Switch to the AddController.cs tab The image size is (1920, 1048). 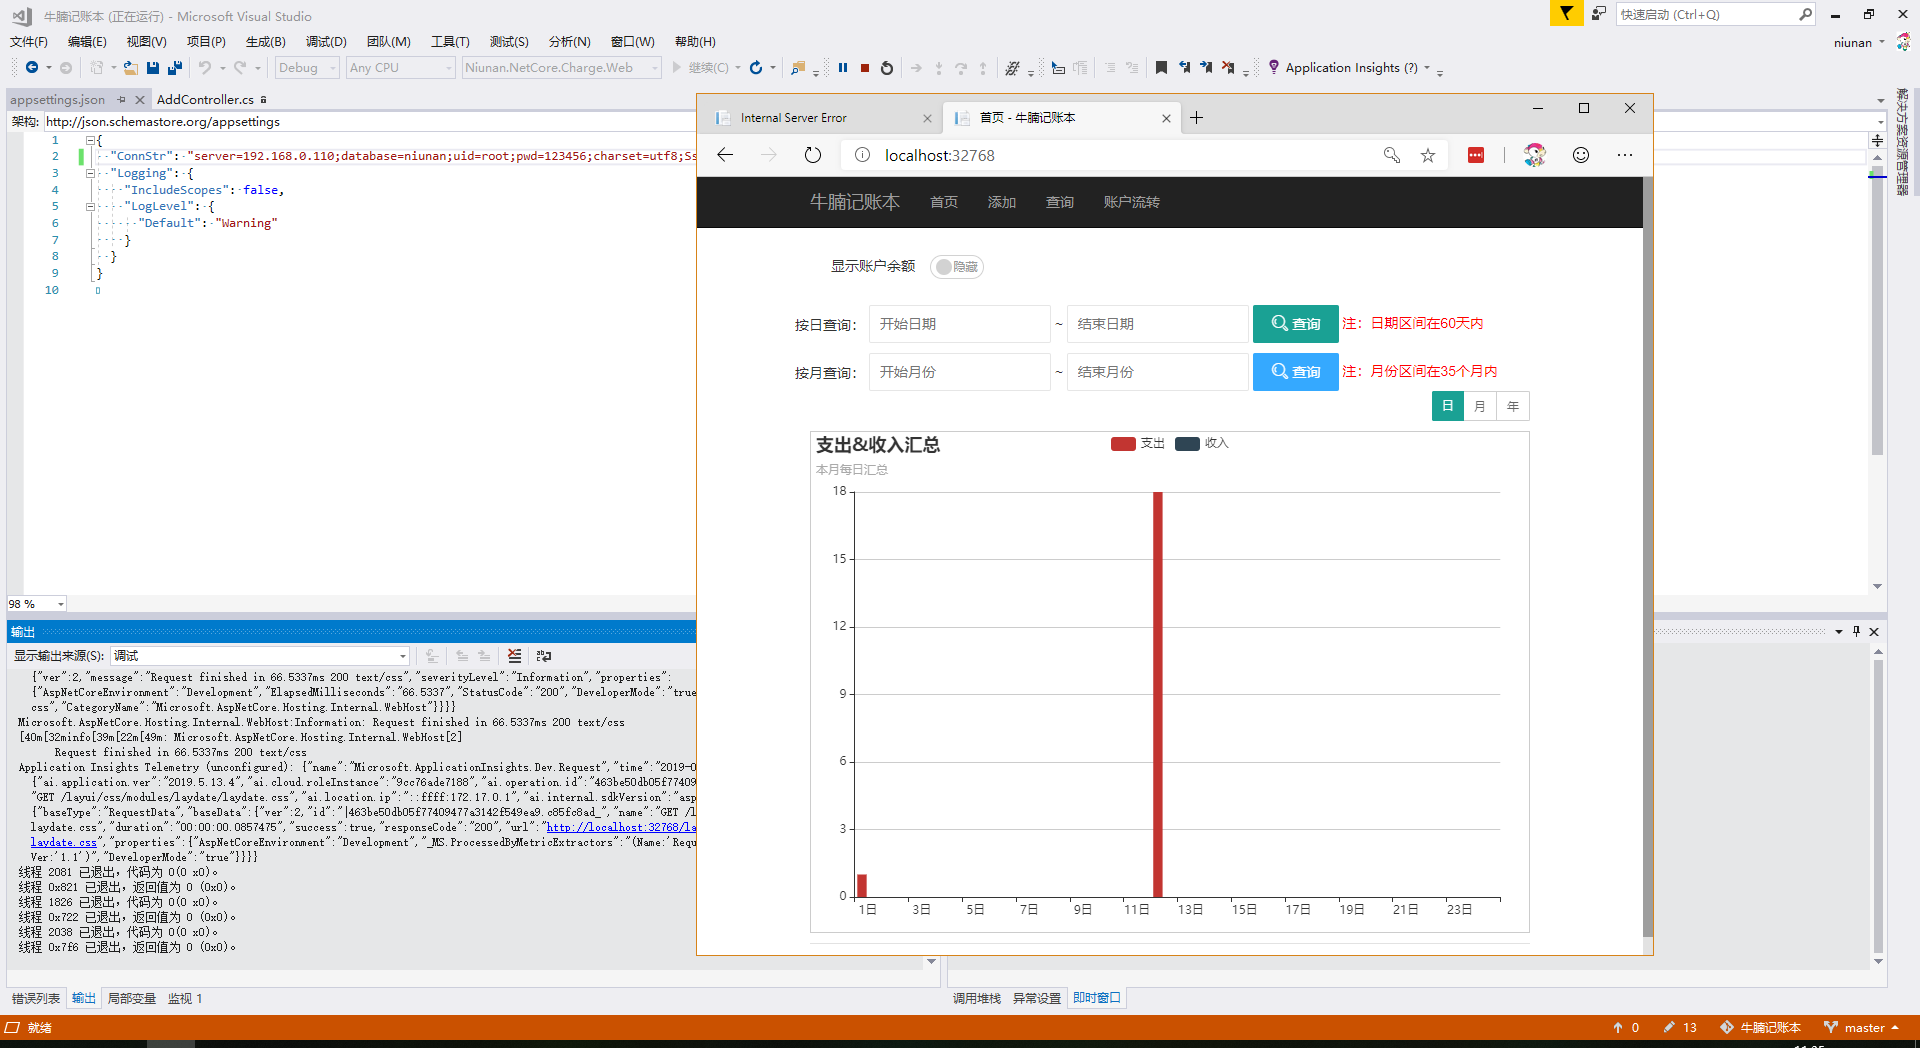pyautogui.click(x=205, y=100)
